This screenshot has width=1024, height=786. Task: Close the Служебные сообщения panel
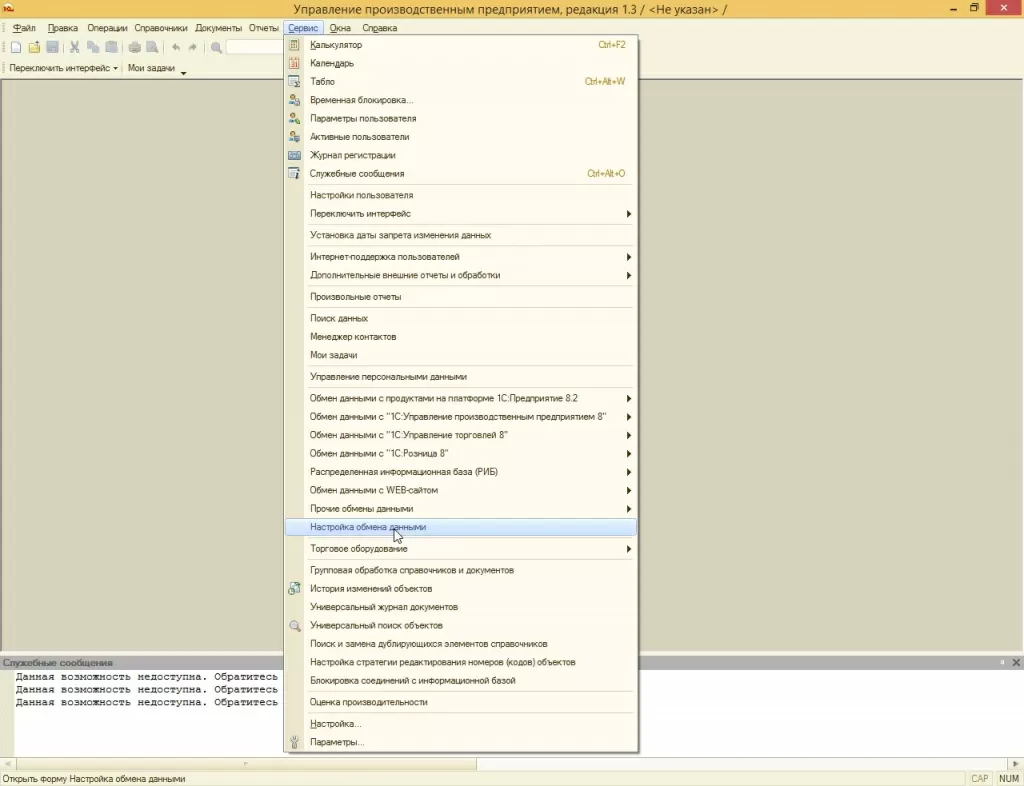point(1016,663)
